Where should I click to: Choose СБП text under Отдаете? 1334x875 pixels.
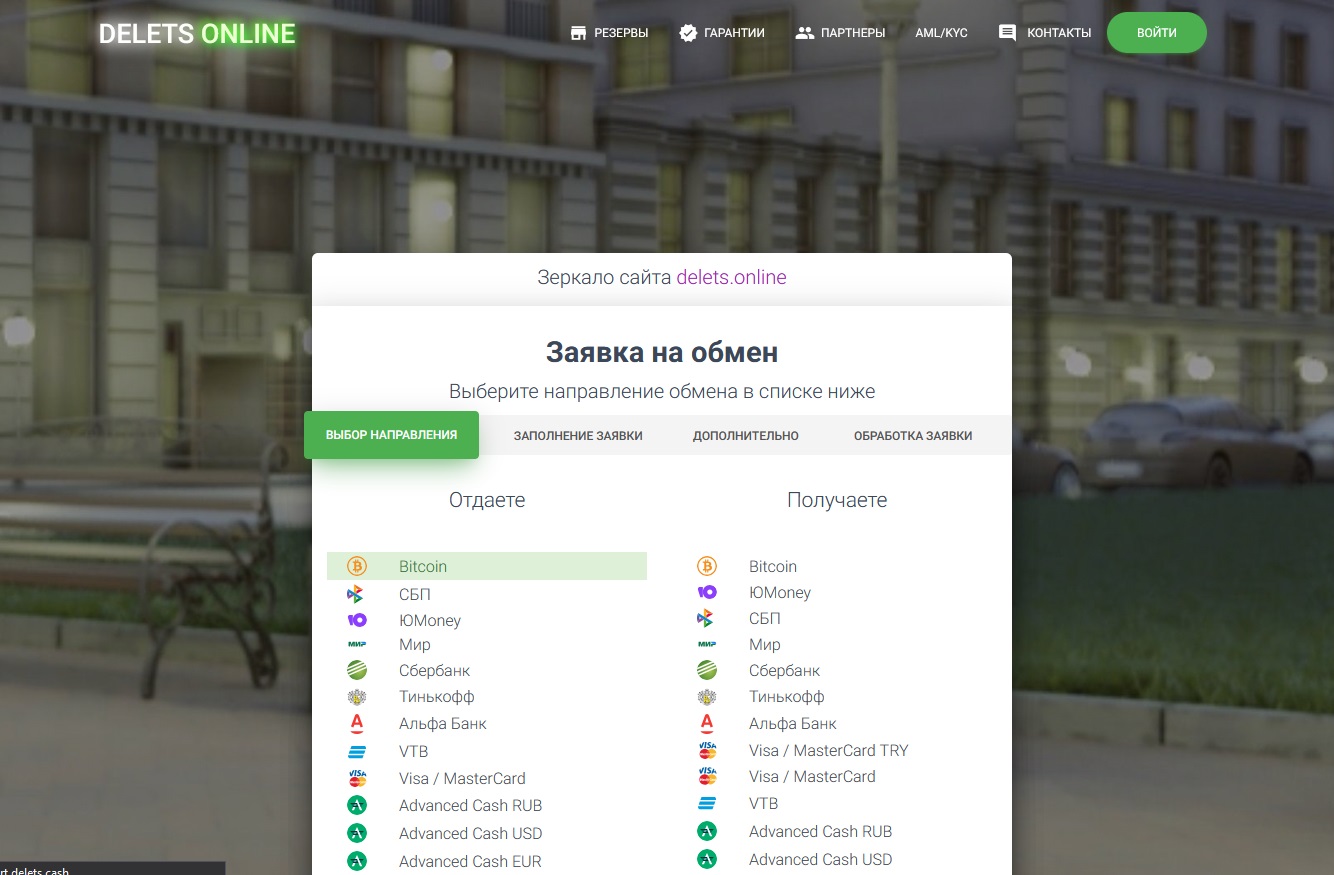click(x=415, y=594)
